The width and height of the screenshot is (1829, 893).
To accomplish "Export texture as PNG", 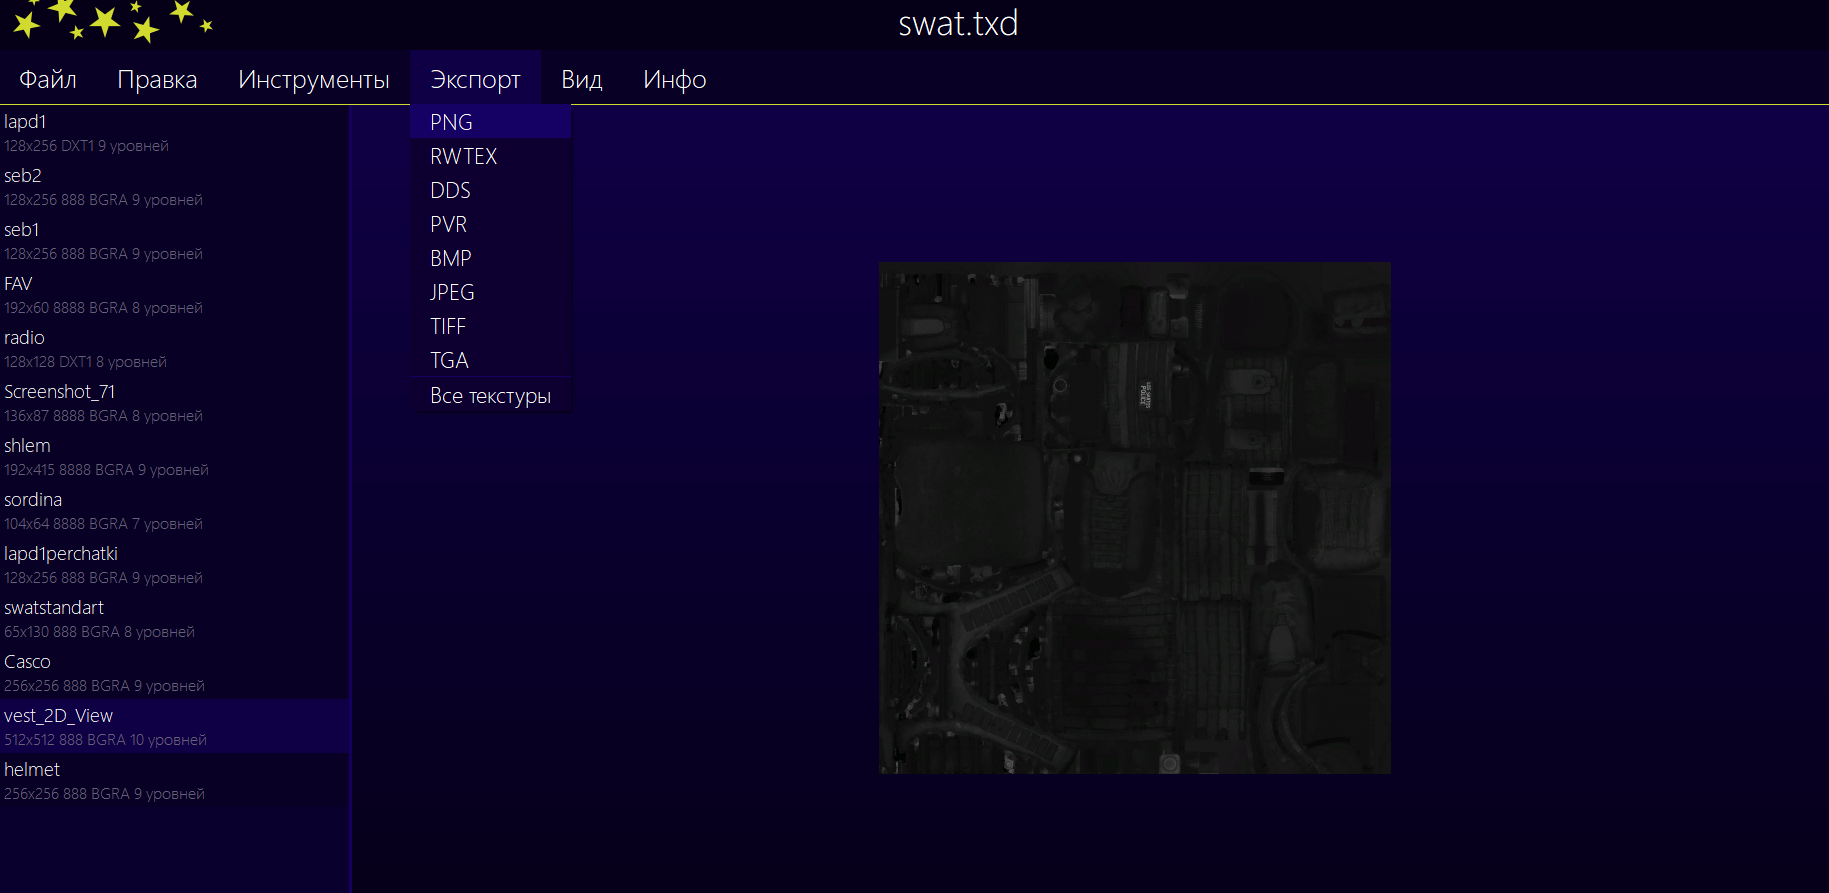I will pyautogui.click(x=451, y=122).
